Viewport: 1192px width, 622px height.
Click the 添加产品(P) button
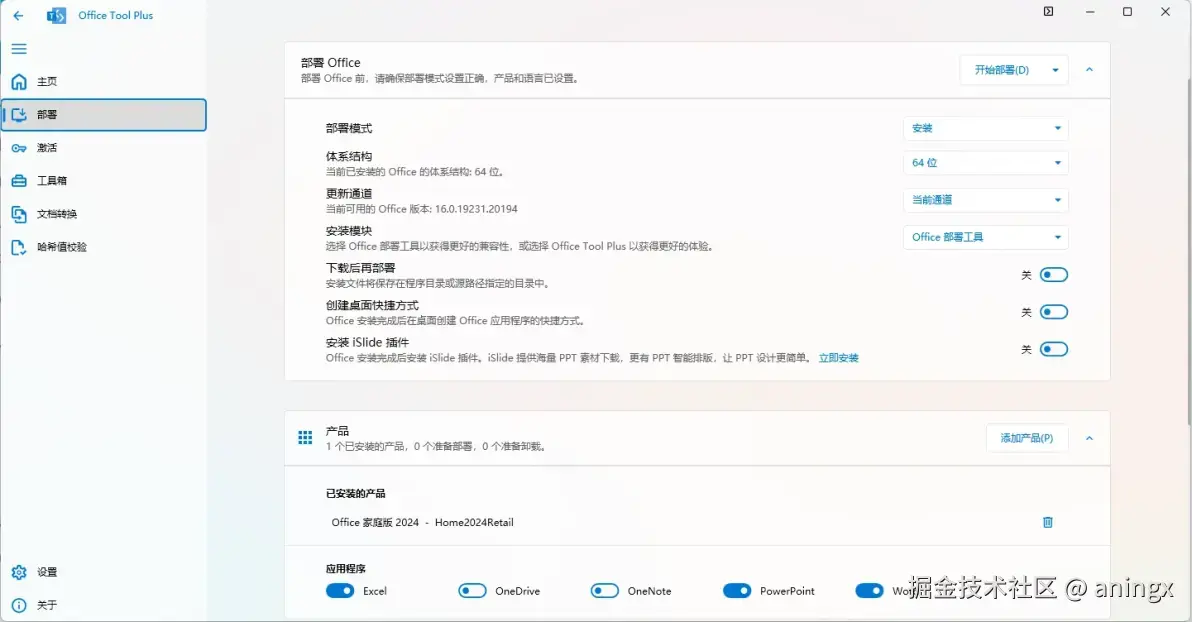1026,438
